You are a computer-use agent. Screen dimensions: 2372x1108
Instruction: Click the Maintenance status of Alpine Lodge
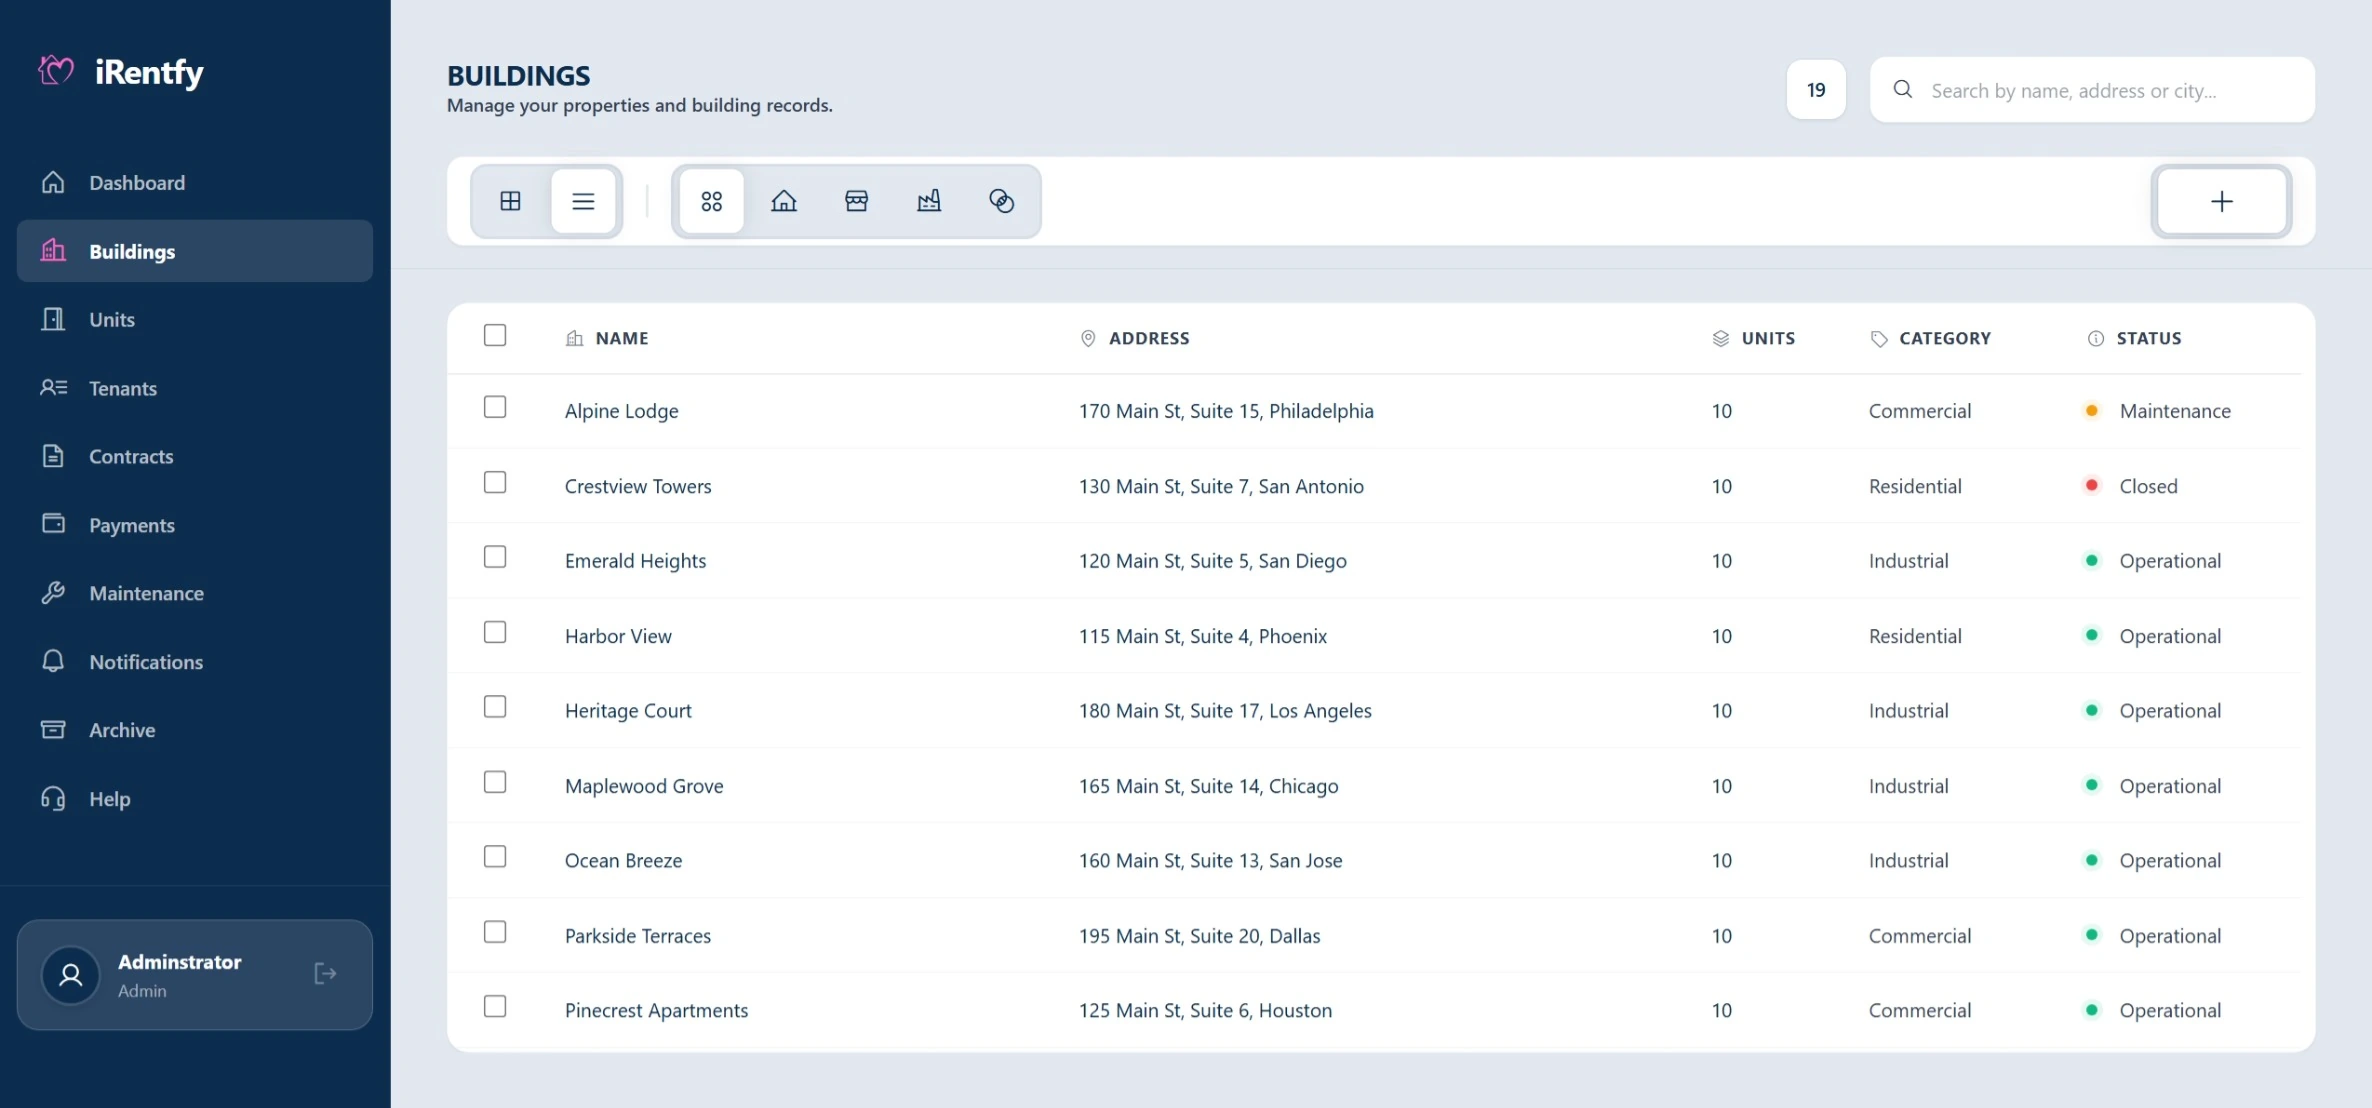click(2158, 411)
